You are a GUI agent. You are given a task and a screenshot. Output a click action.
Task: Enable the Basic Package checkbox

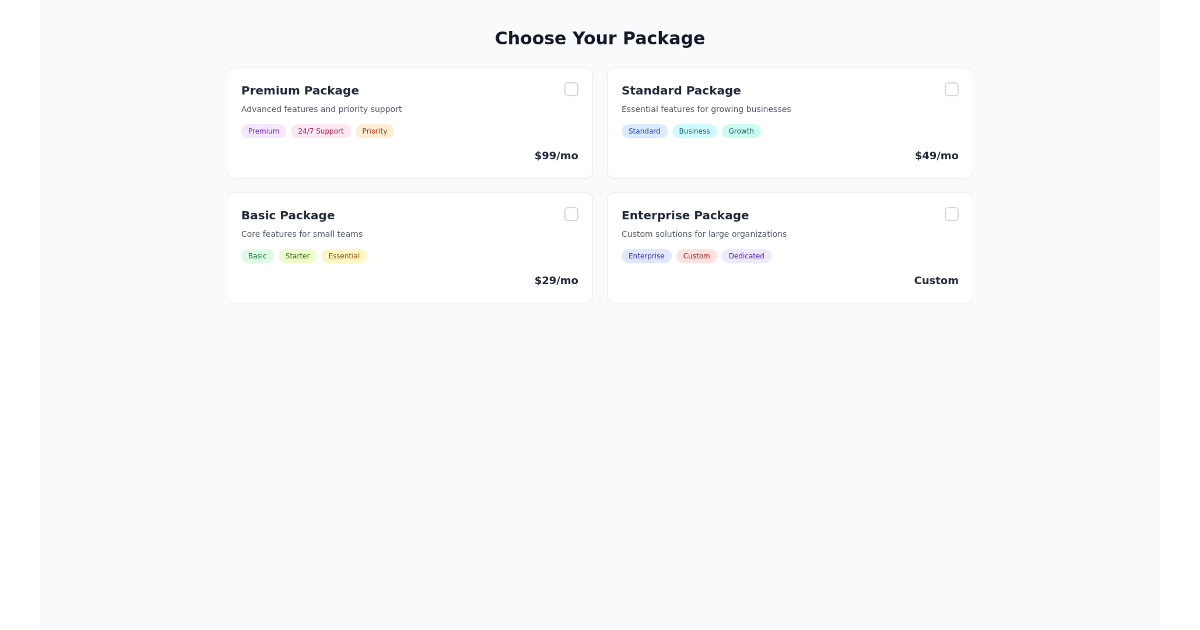click(x=571, y=214)
